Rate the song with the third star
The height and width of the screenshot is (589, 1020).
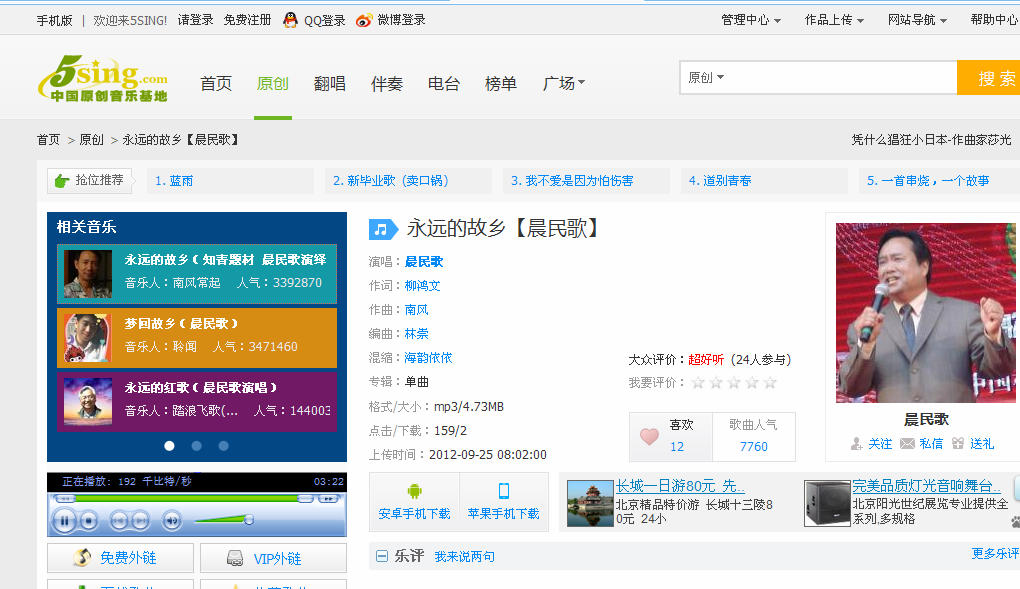[734, 383]
